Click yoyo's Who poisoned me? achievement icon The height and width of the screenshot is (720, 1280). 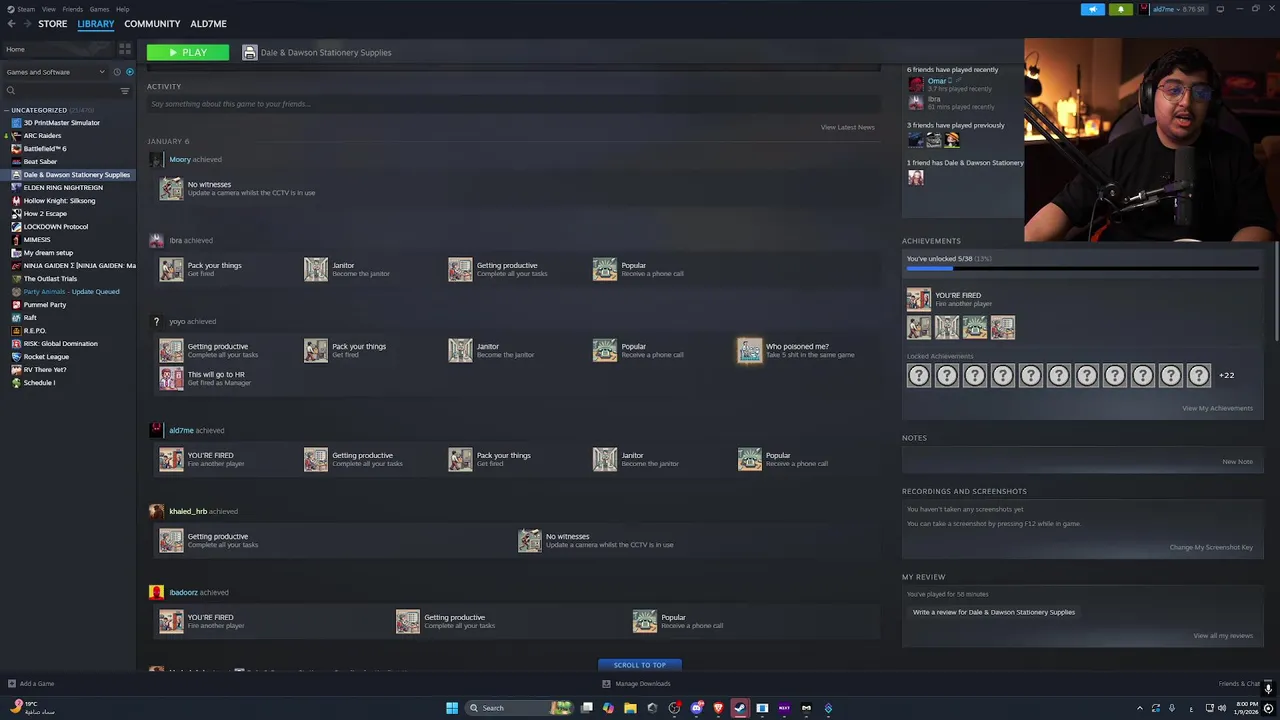click(749, 350)
